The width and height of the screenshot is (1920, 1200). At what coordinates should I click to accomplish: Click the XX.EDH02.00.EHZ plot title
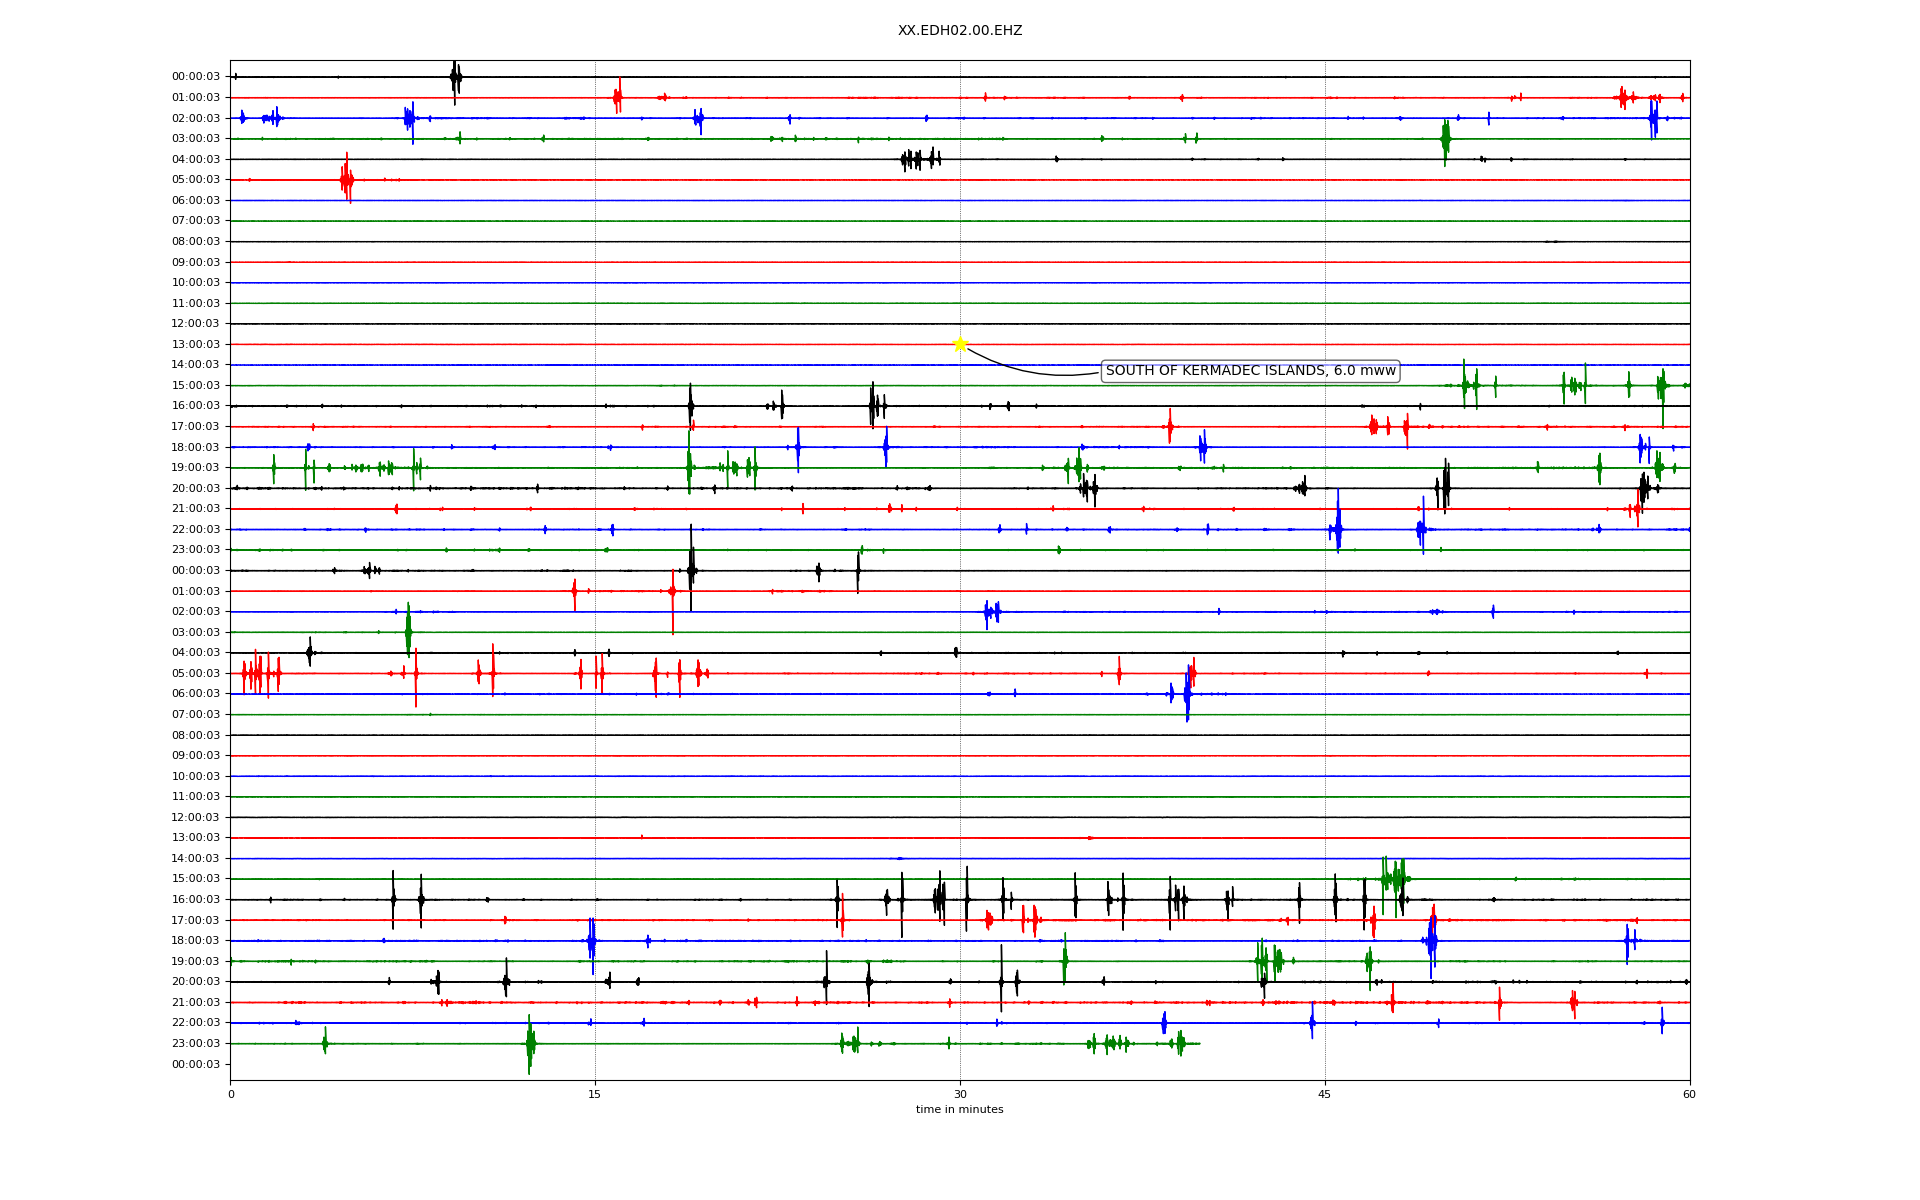(x=959, y=31)
